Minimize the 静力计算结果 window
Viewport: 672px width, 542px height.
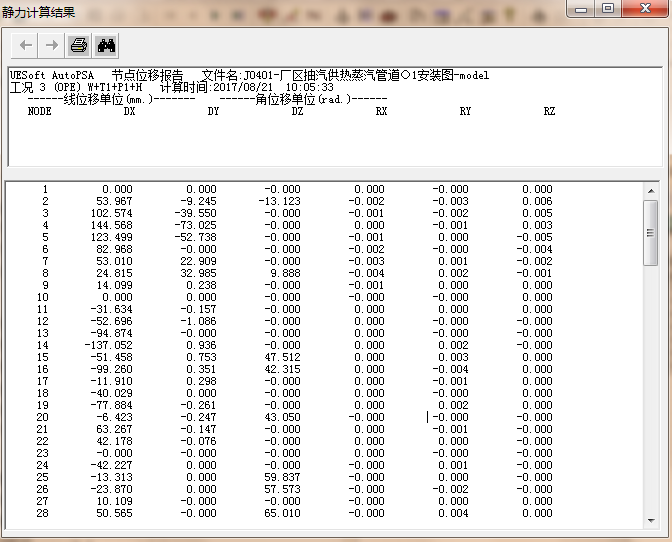tap(581, 9)
